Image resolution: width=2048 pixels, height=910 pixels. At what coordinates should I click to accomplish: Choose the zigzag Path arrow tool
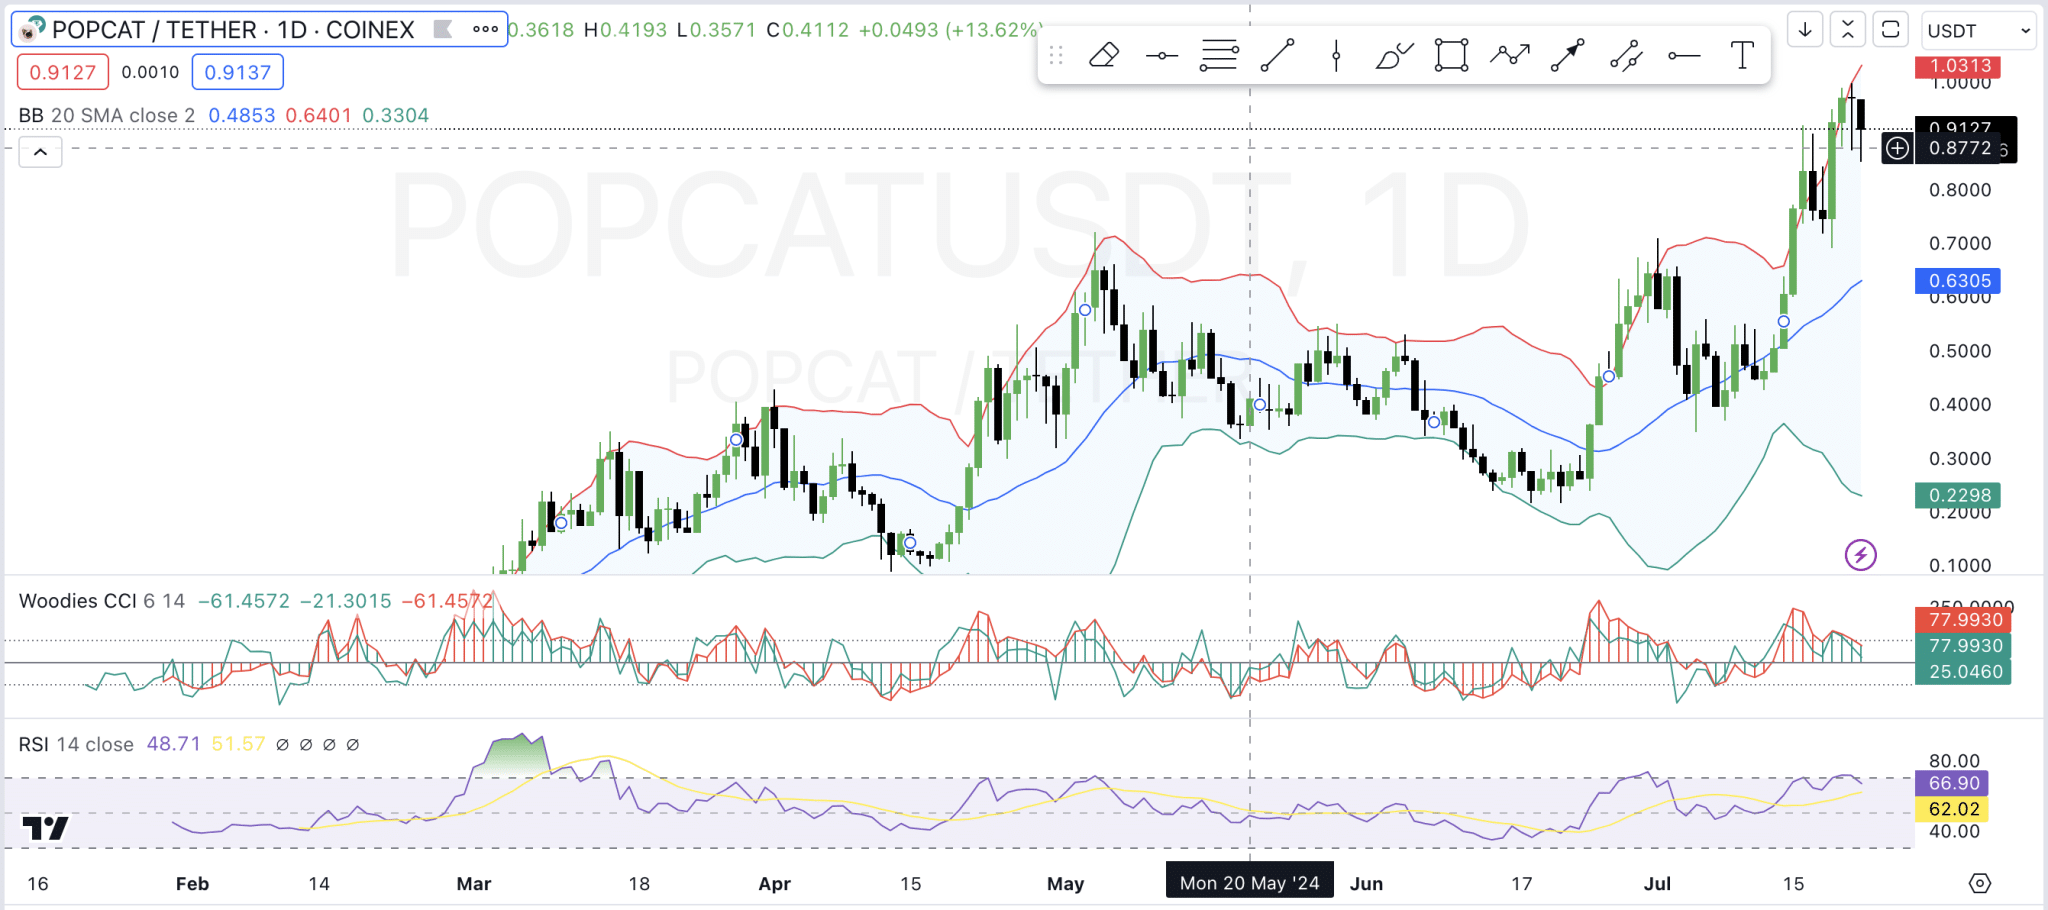click(x=1510, y=55)
